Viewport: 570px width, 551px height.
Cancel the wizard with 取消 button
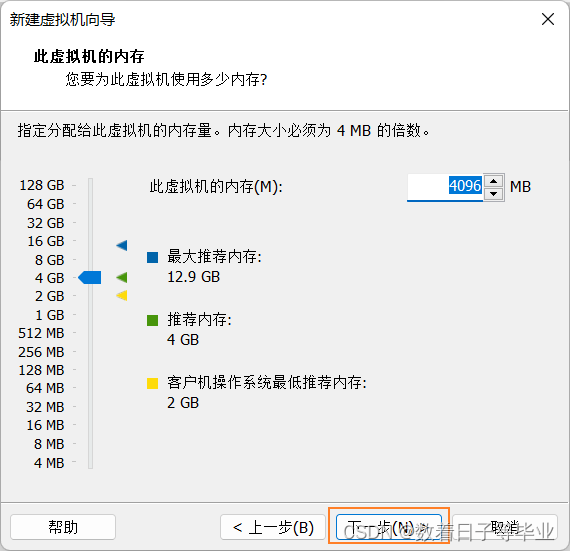click(505, 527)
